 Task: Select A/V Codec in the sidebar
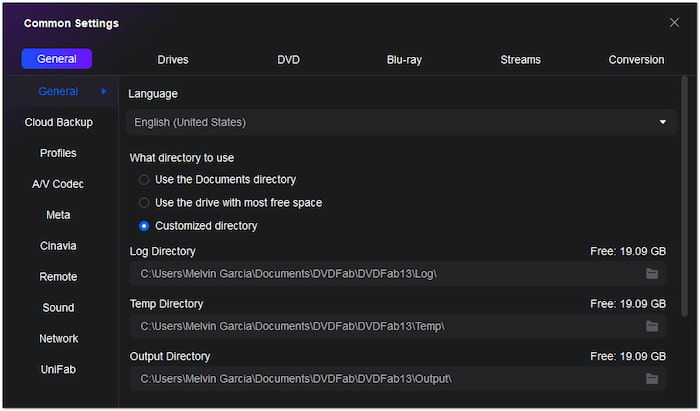tap(58, 184)
